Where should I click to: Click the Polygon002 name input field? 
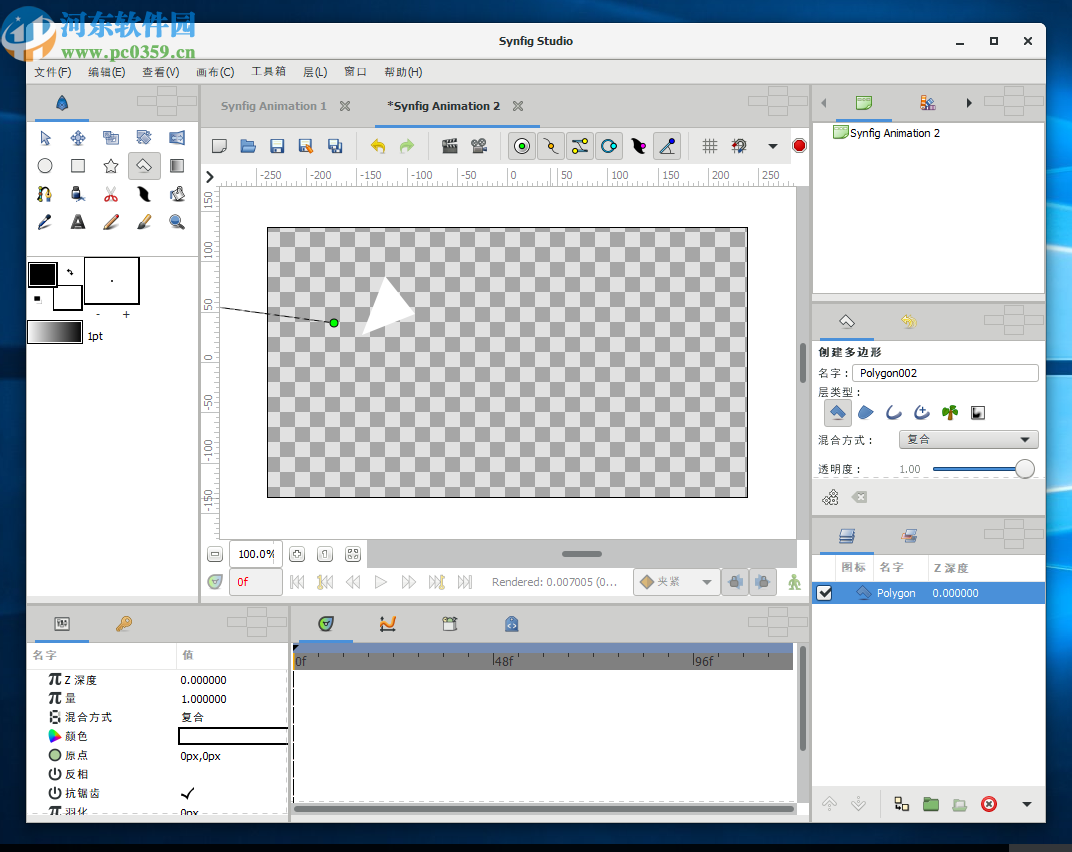[946, 372]
